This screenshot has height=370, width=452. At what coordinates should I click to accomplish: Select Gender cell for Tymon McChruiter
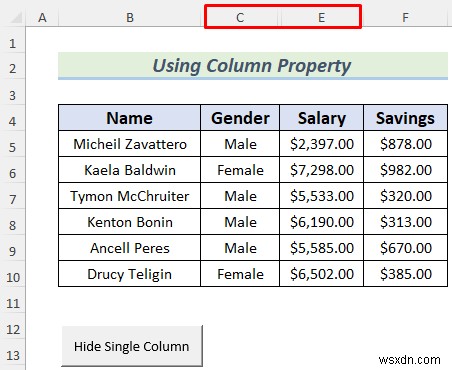pos(240,196)
